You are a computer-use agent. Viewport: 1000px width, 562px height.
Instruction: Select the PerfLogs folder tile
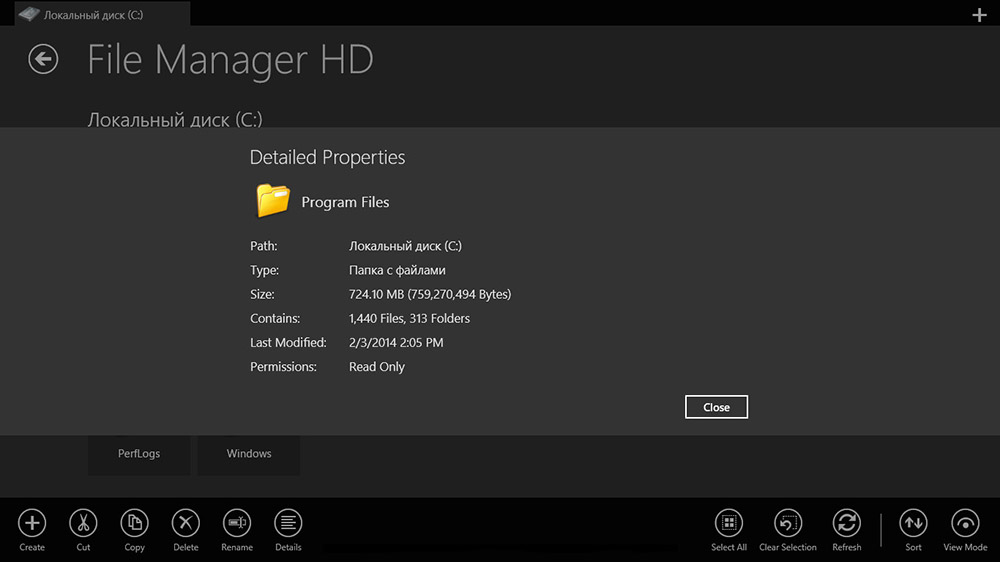[139, 454]
